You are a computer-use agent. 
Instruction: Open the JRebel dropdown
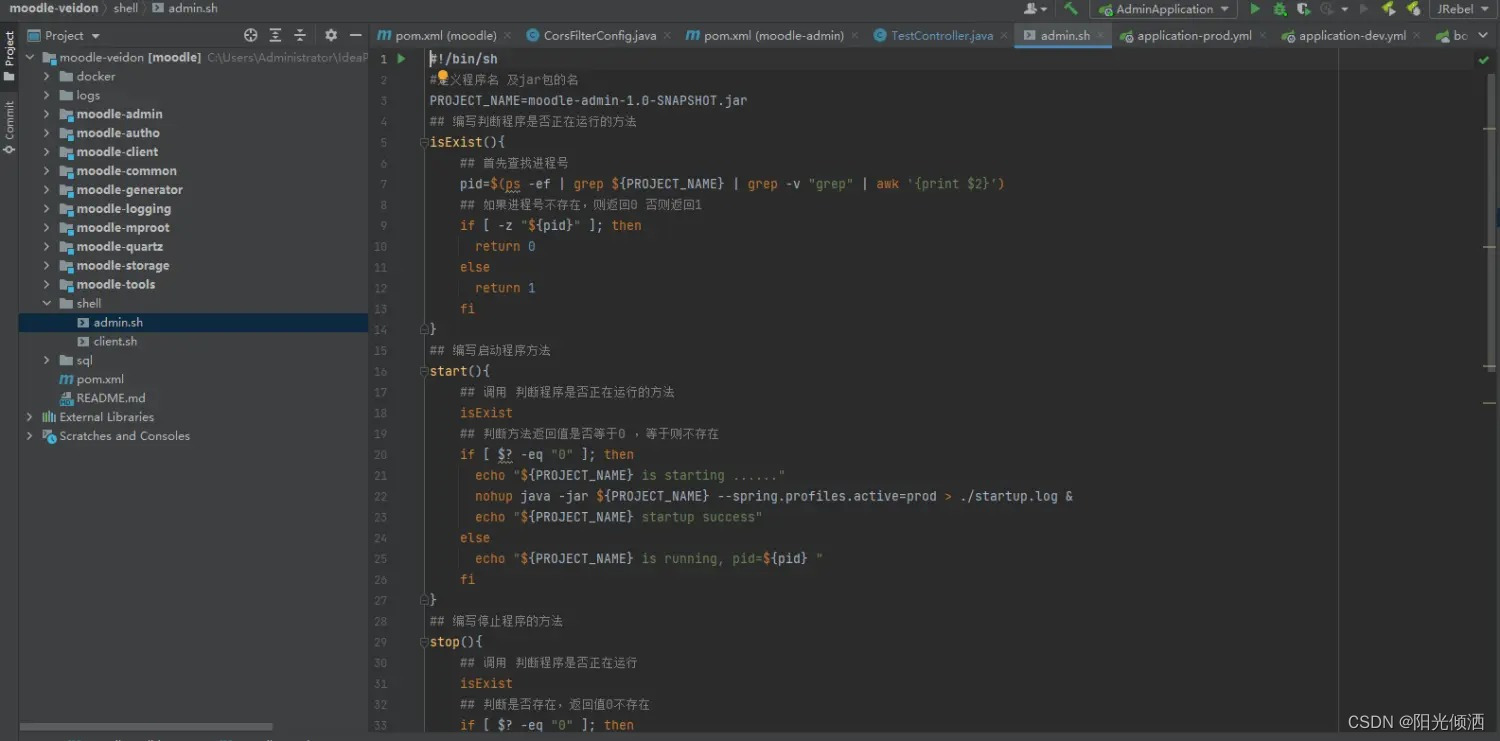1461,9
